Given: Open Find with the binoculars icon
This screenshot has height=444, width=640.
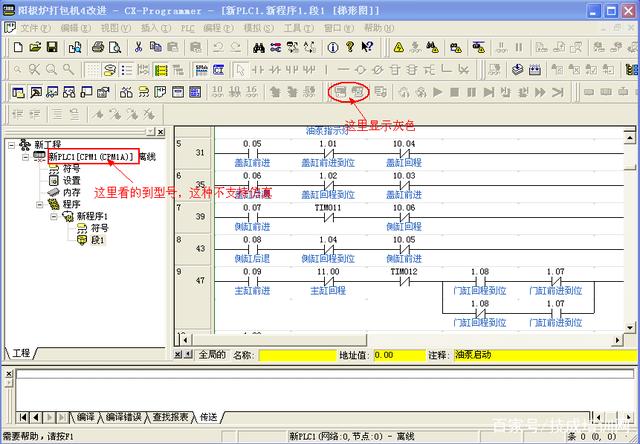Looking at the screenshot, I should [259, 47].
